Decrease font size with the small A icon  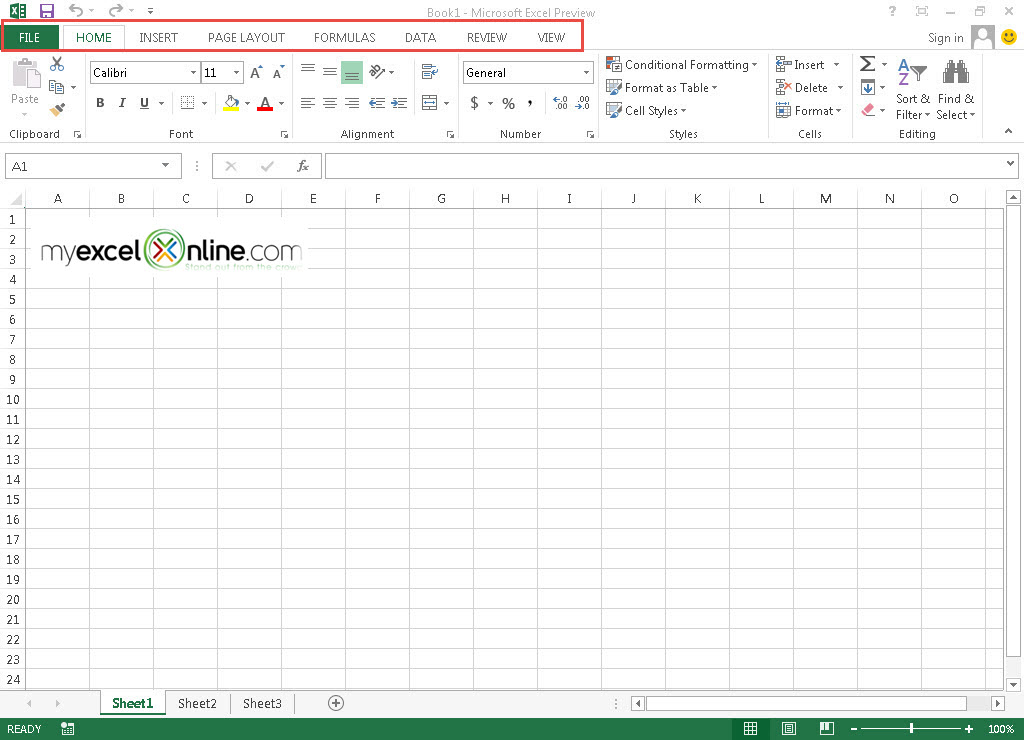[x=279, y=72]
